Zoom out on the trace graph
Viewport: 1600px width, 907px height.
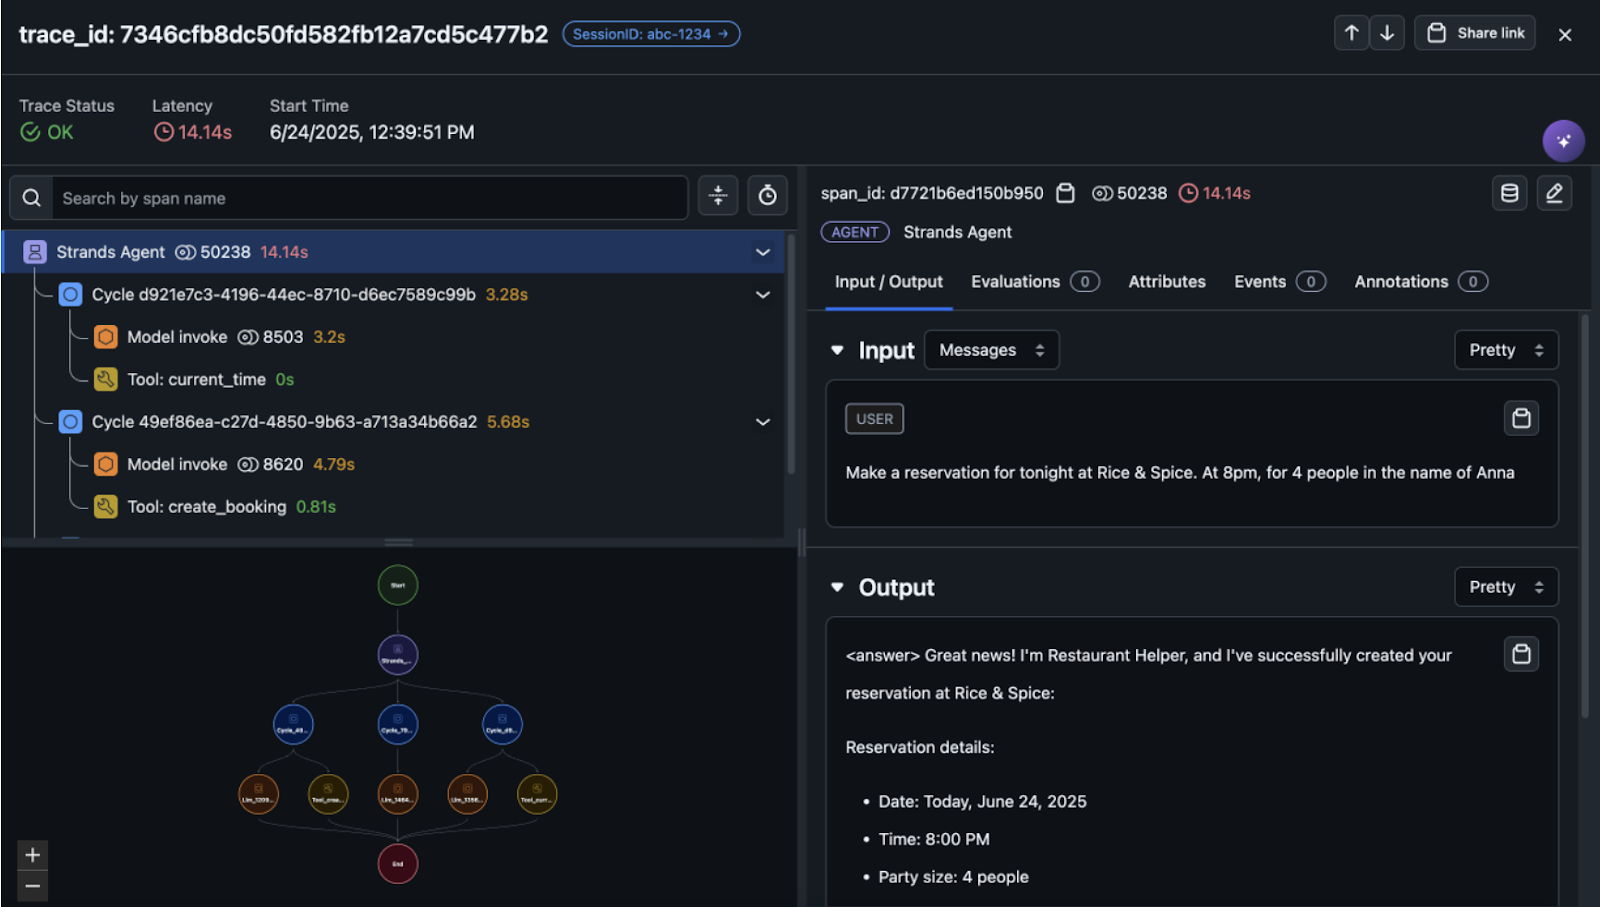tap(33, 886)
